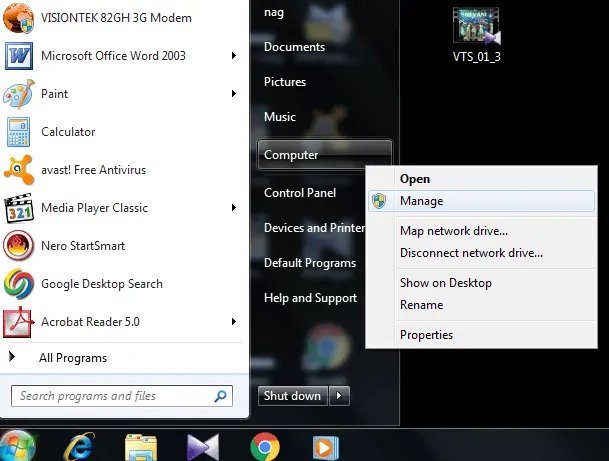Click the Search programs and files box
The image size is (609, 461).
click(122, 396)
